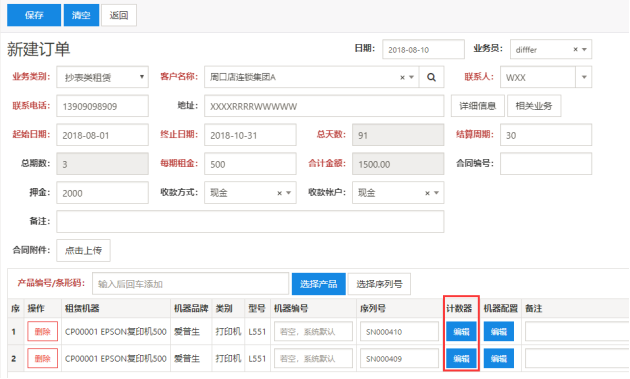This screenshot has height=379, width=630.
Task: Click the 产品编号/条形码 barcode input field
Action: tap(190, 284)
